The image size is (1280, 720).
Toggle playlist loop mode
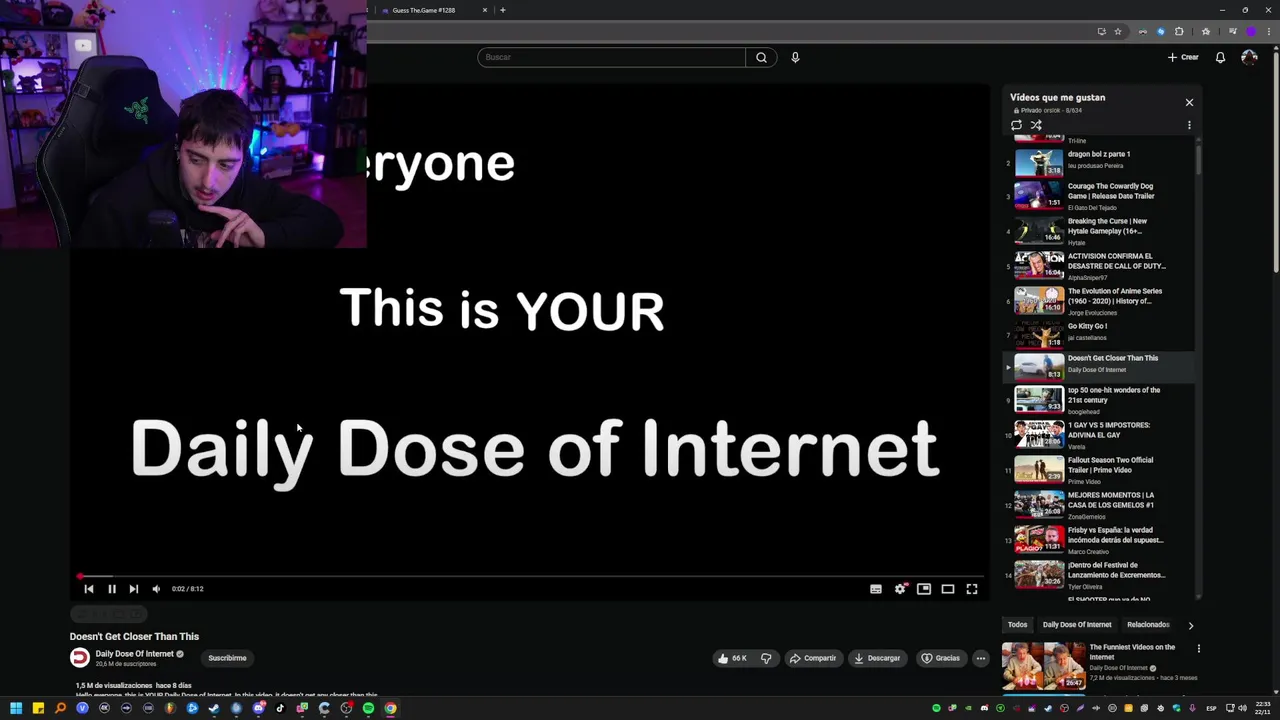click(x=1016, y=125)
